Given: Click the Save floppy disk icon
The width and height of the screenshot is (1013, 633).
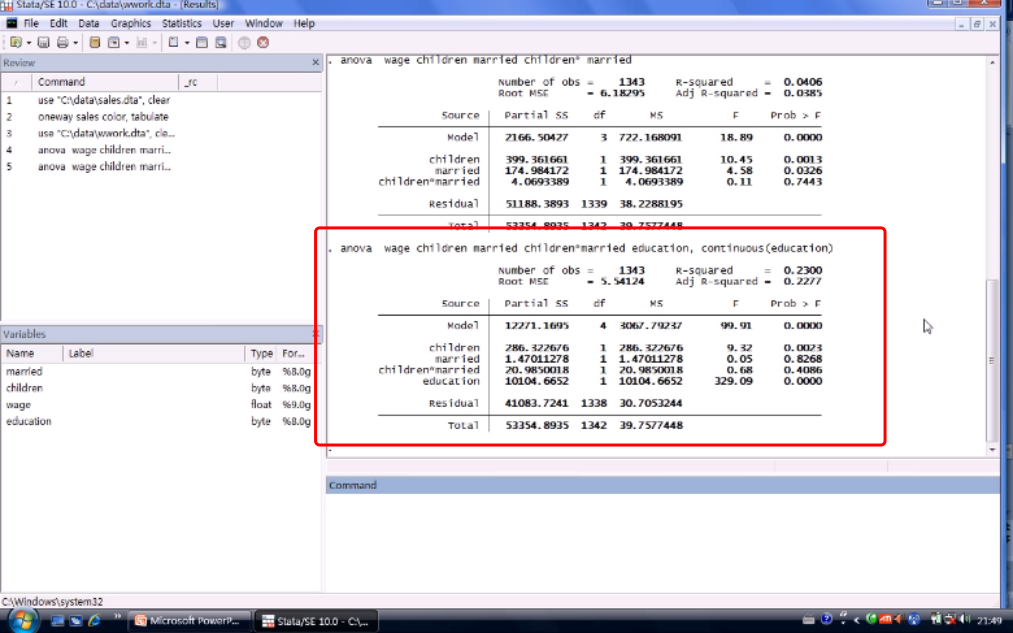Looking at the screenshot, I should point(43,43).
